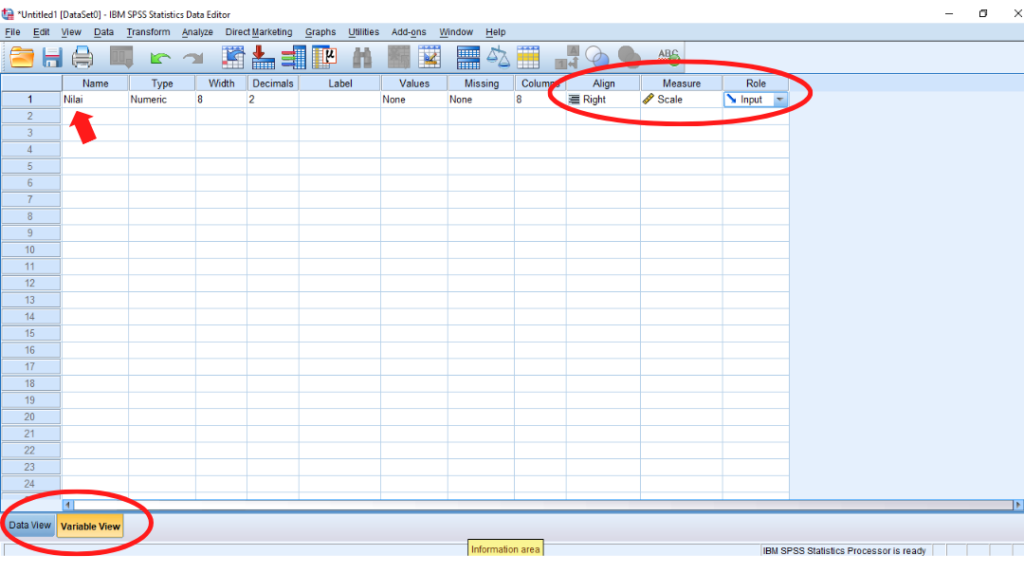Click the Go to variable icon
The width and height of the screenshot is (1024, 574).
pyautogui.click(x=263, y=57)
